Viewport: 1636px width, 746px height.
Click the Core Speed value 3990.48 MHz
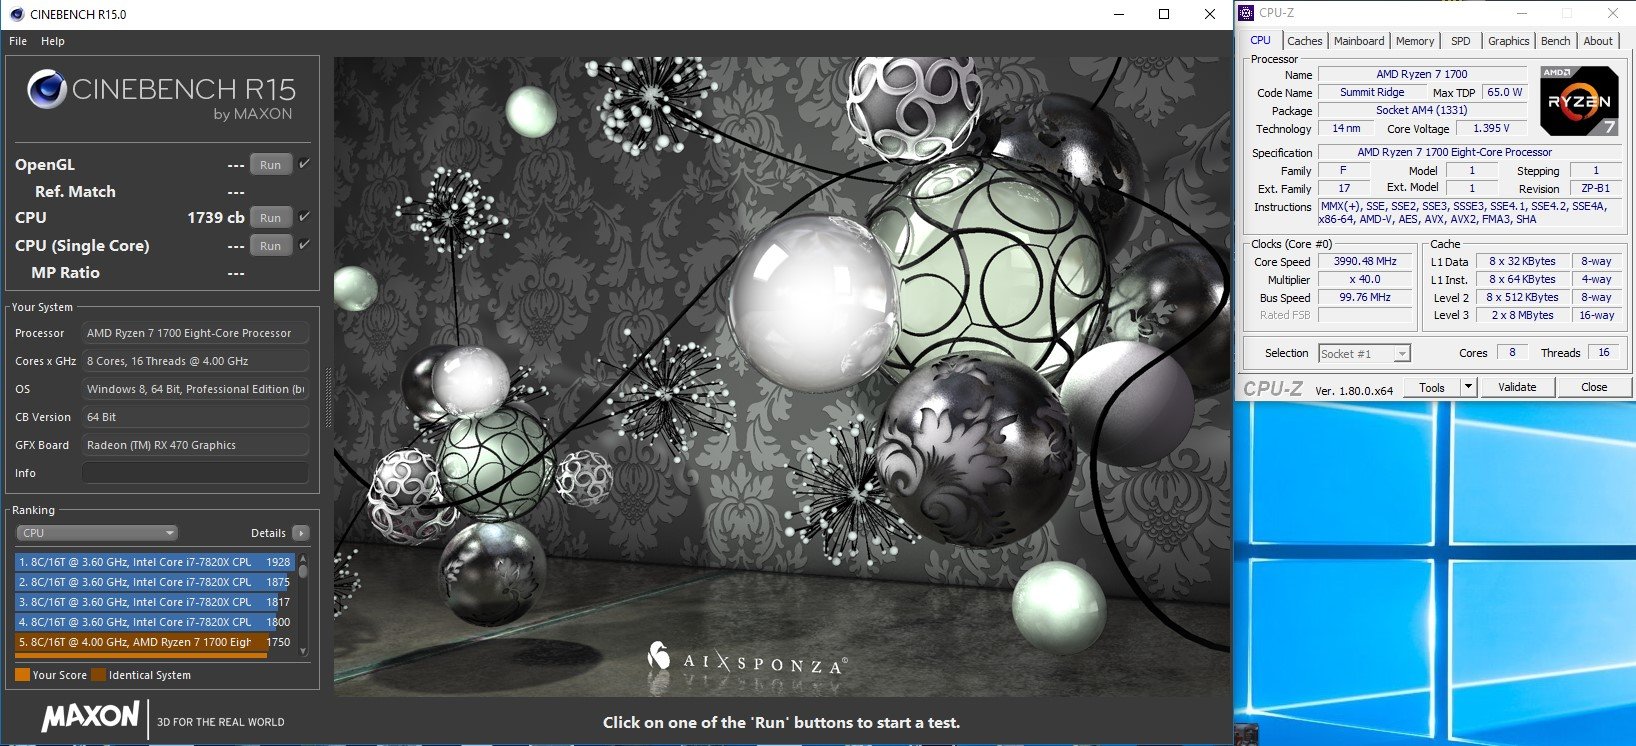tap(1365, 261)
